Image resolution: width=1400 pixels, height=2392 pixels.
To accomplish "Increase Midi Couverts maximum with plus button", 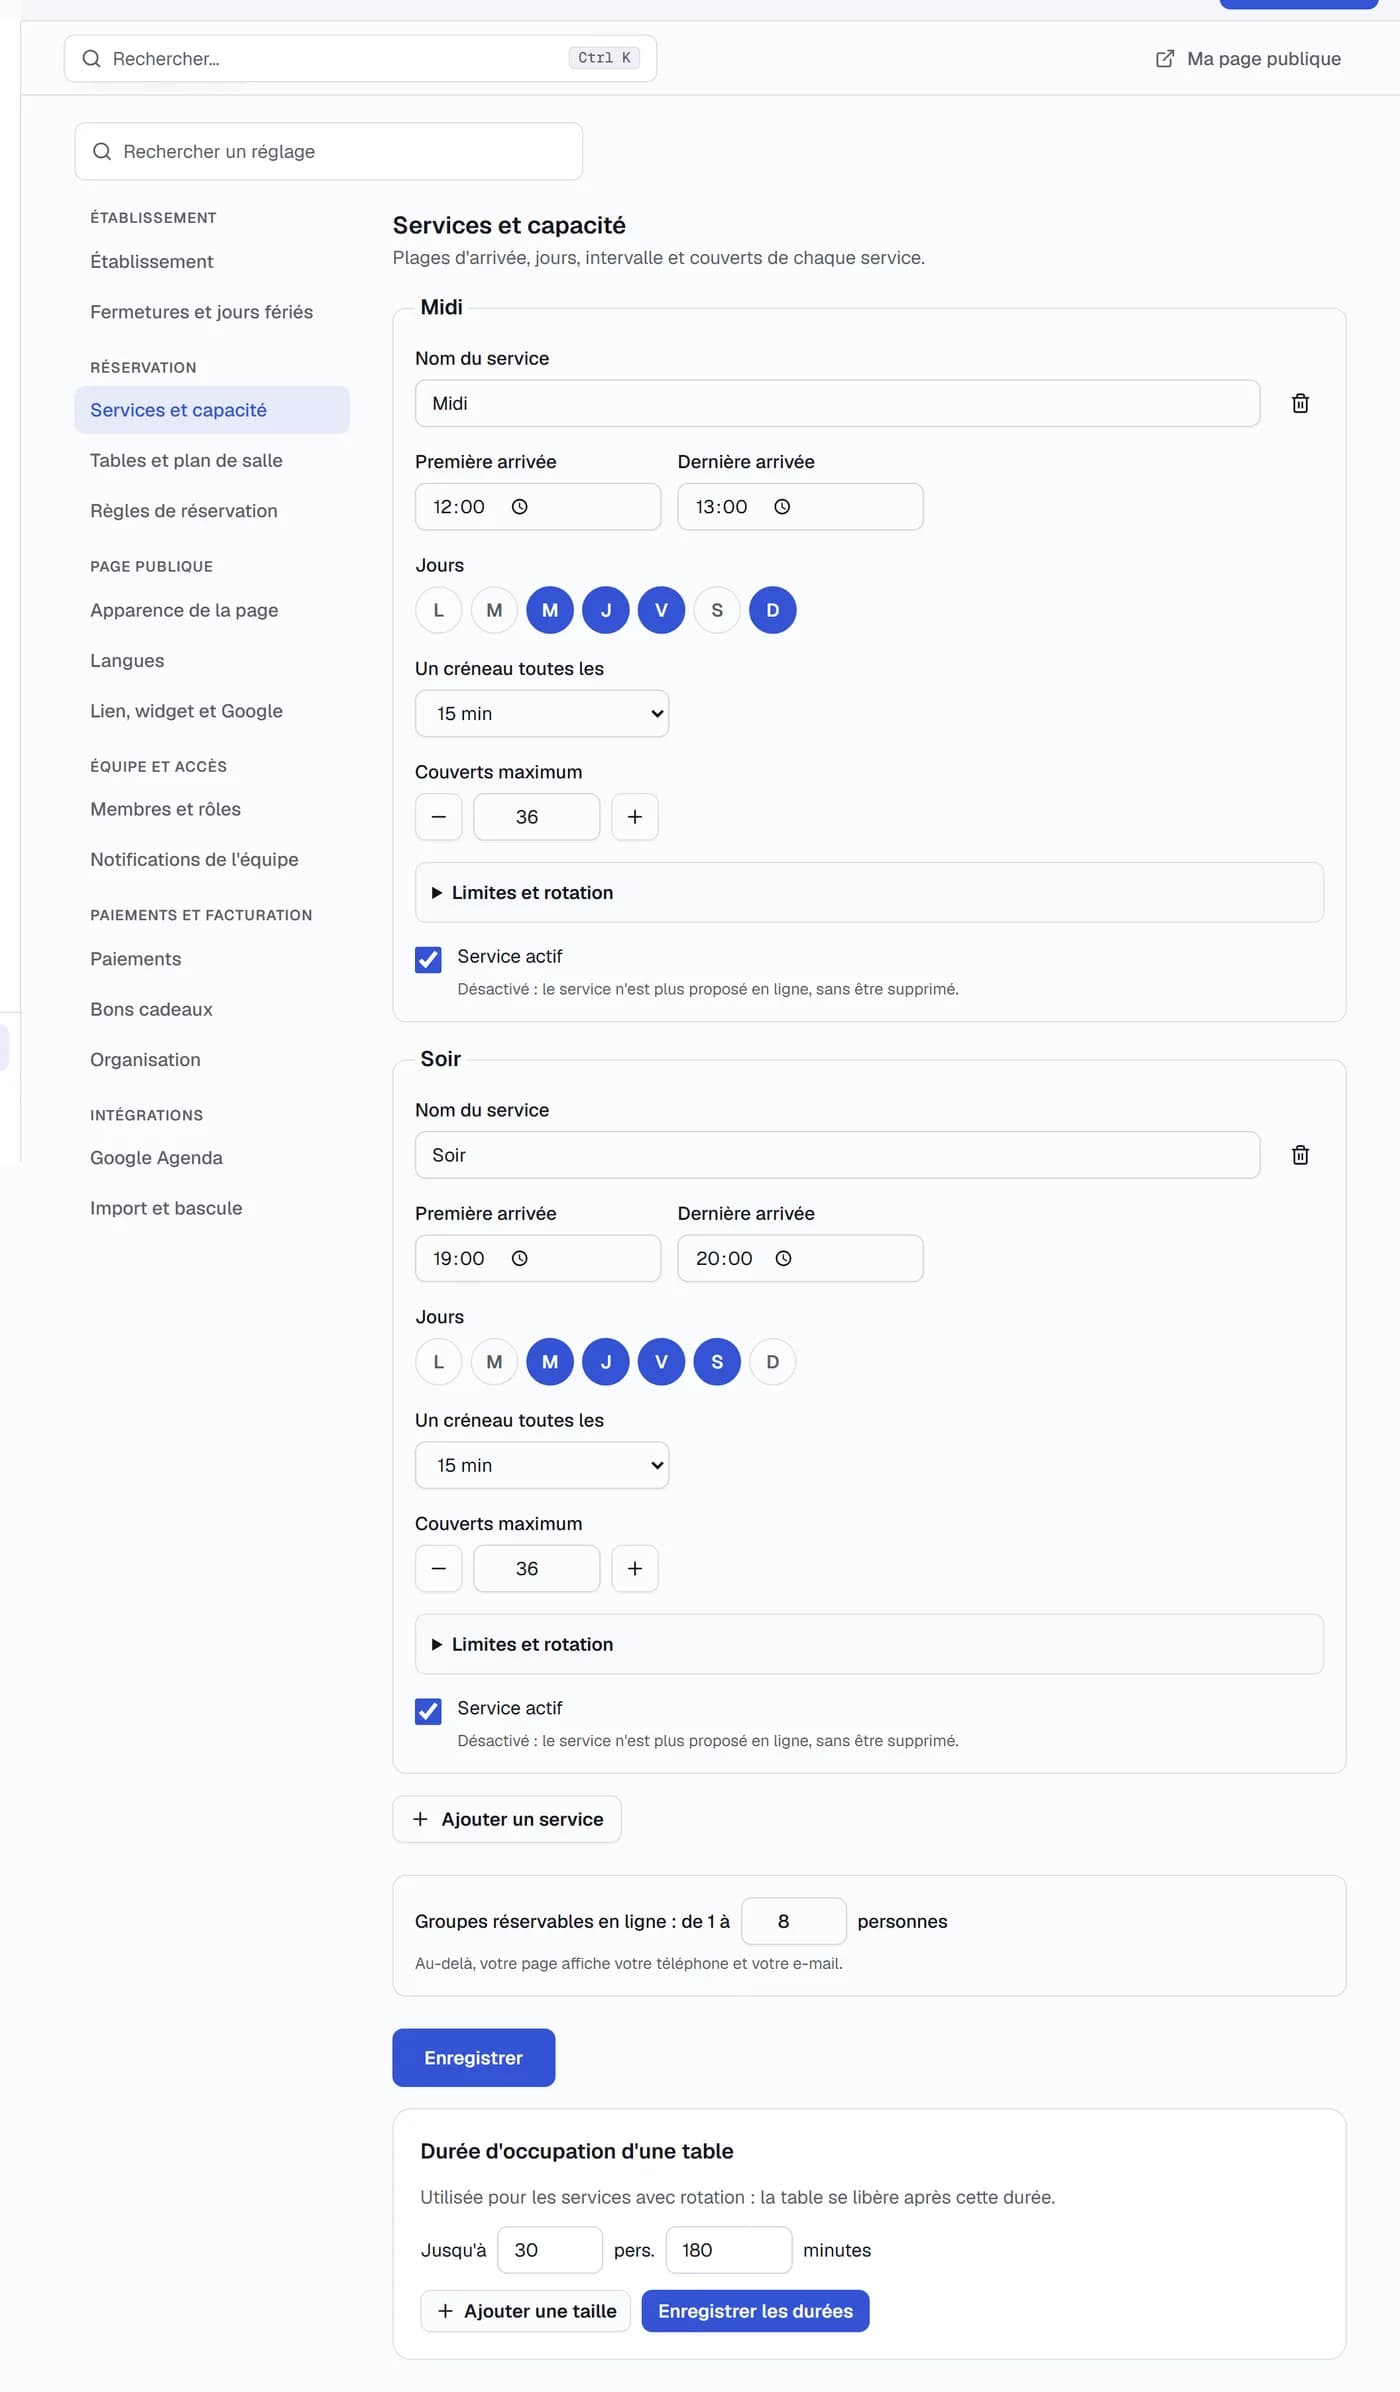I will [x=635, y=817].
